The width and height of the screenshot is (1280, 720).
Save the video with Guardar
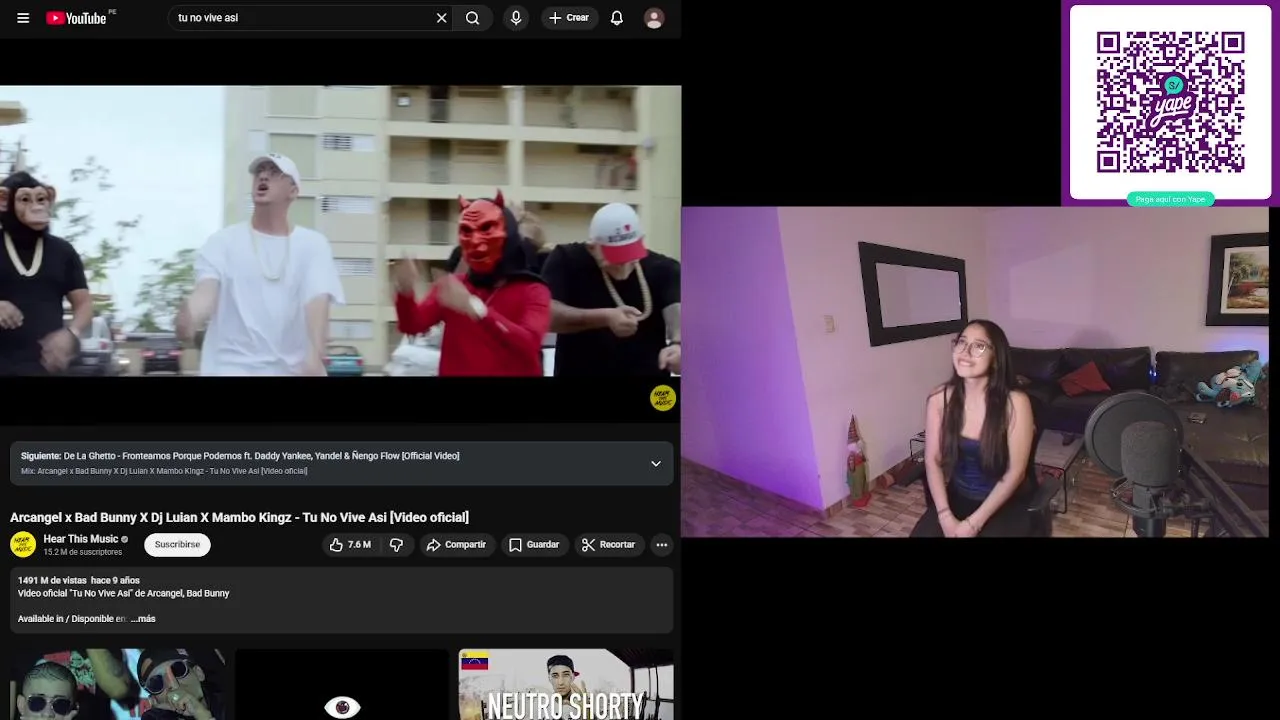coord(534,545)
